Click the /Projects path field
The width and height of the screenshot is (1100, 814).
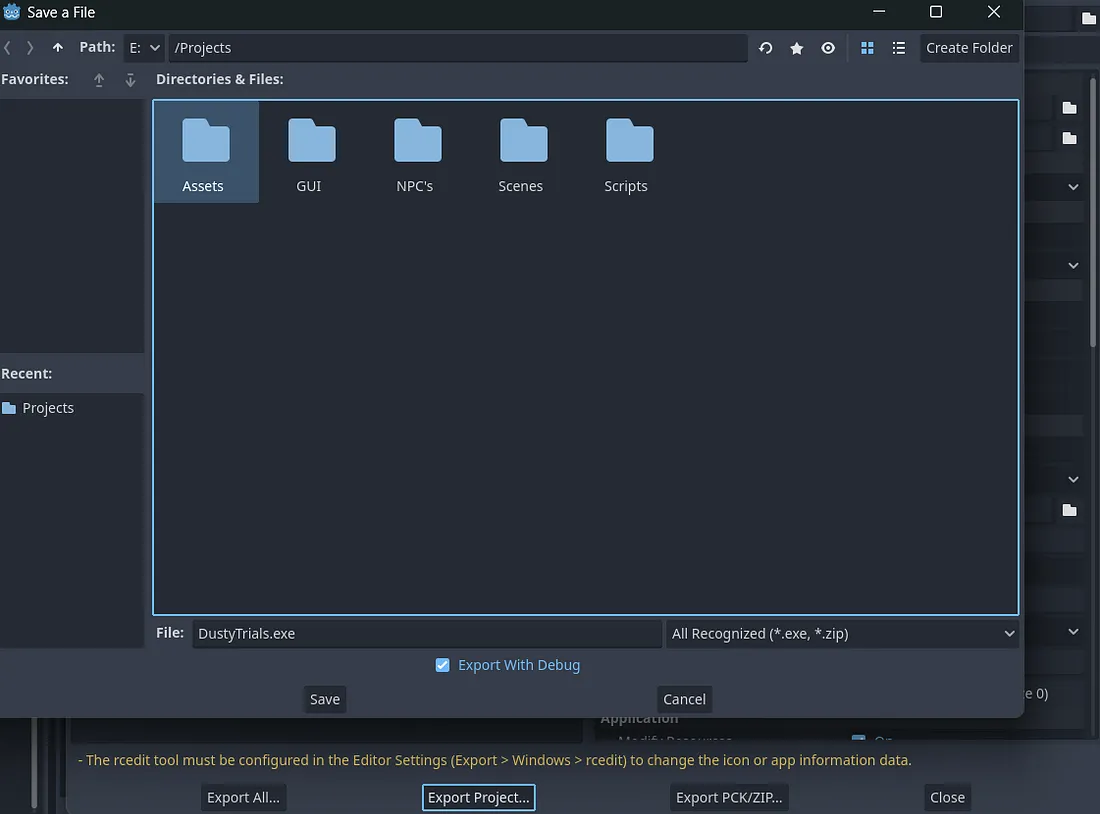pos(457,48)
